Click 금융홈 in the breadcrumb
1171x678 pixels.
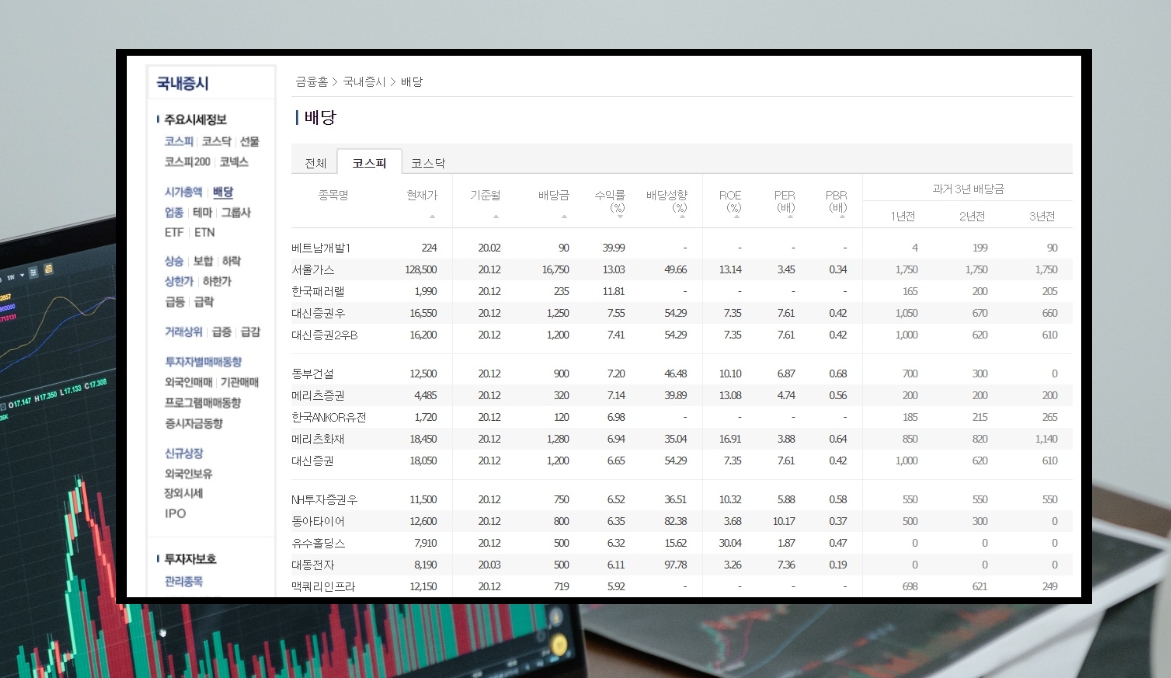point(311,82)
